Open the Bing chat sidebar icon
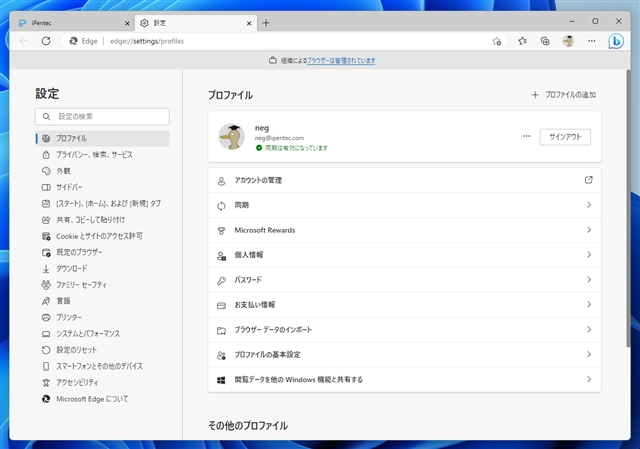640x449 pixels. (616, 41)
